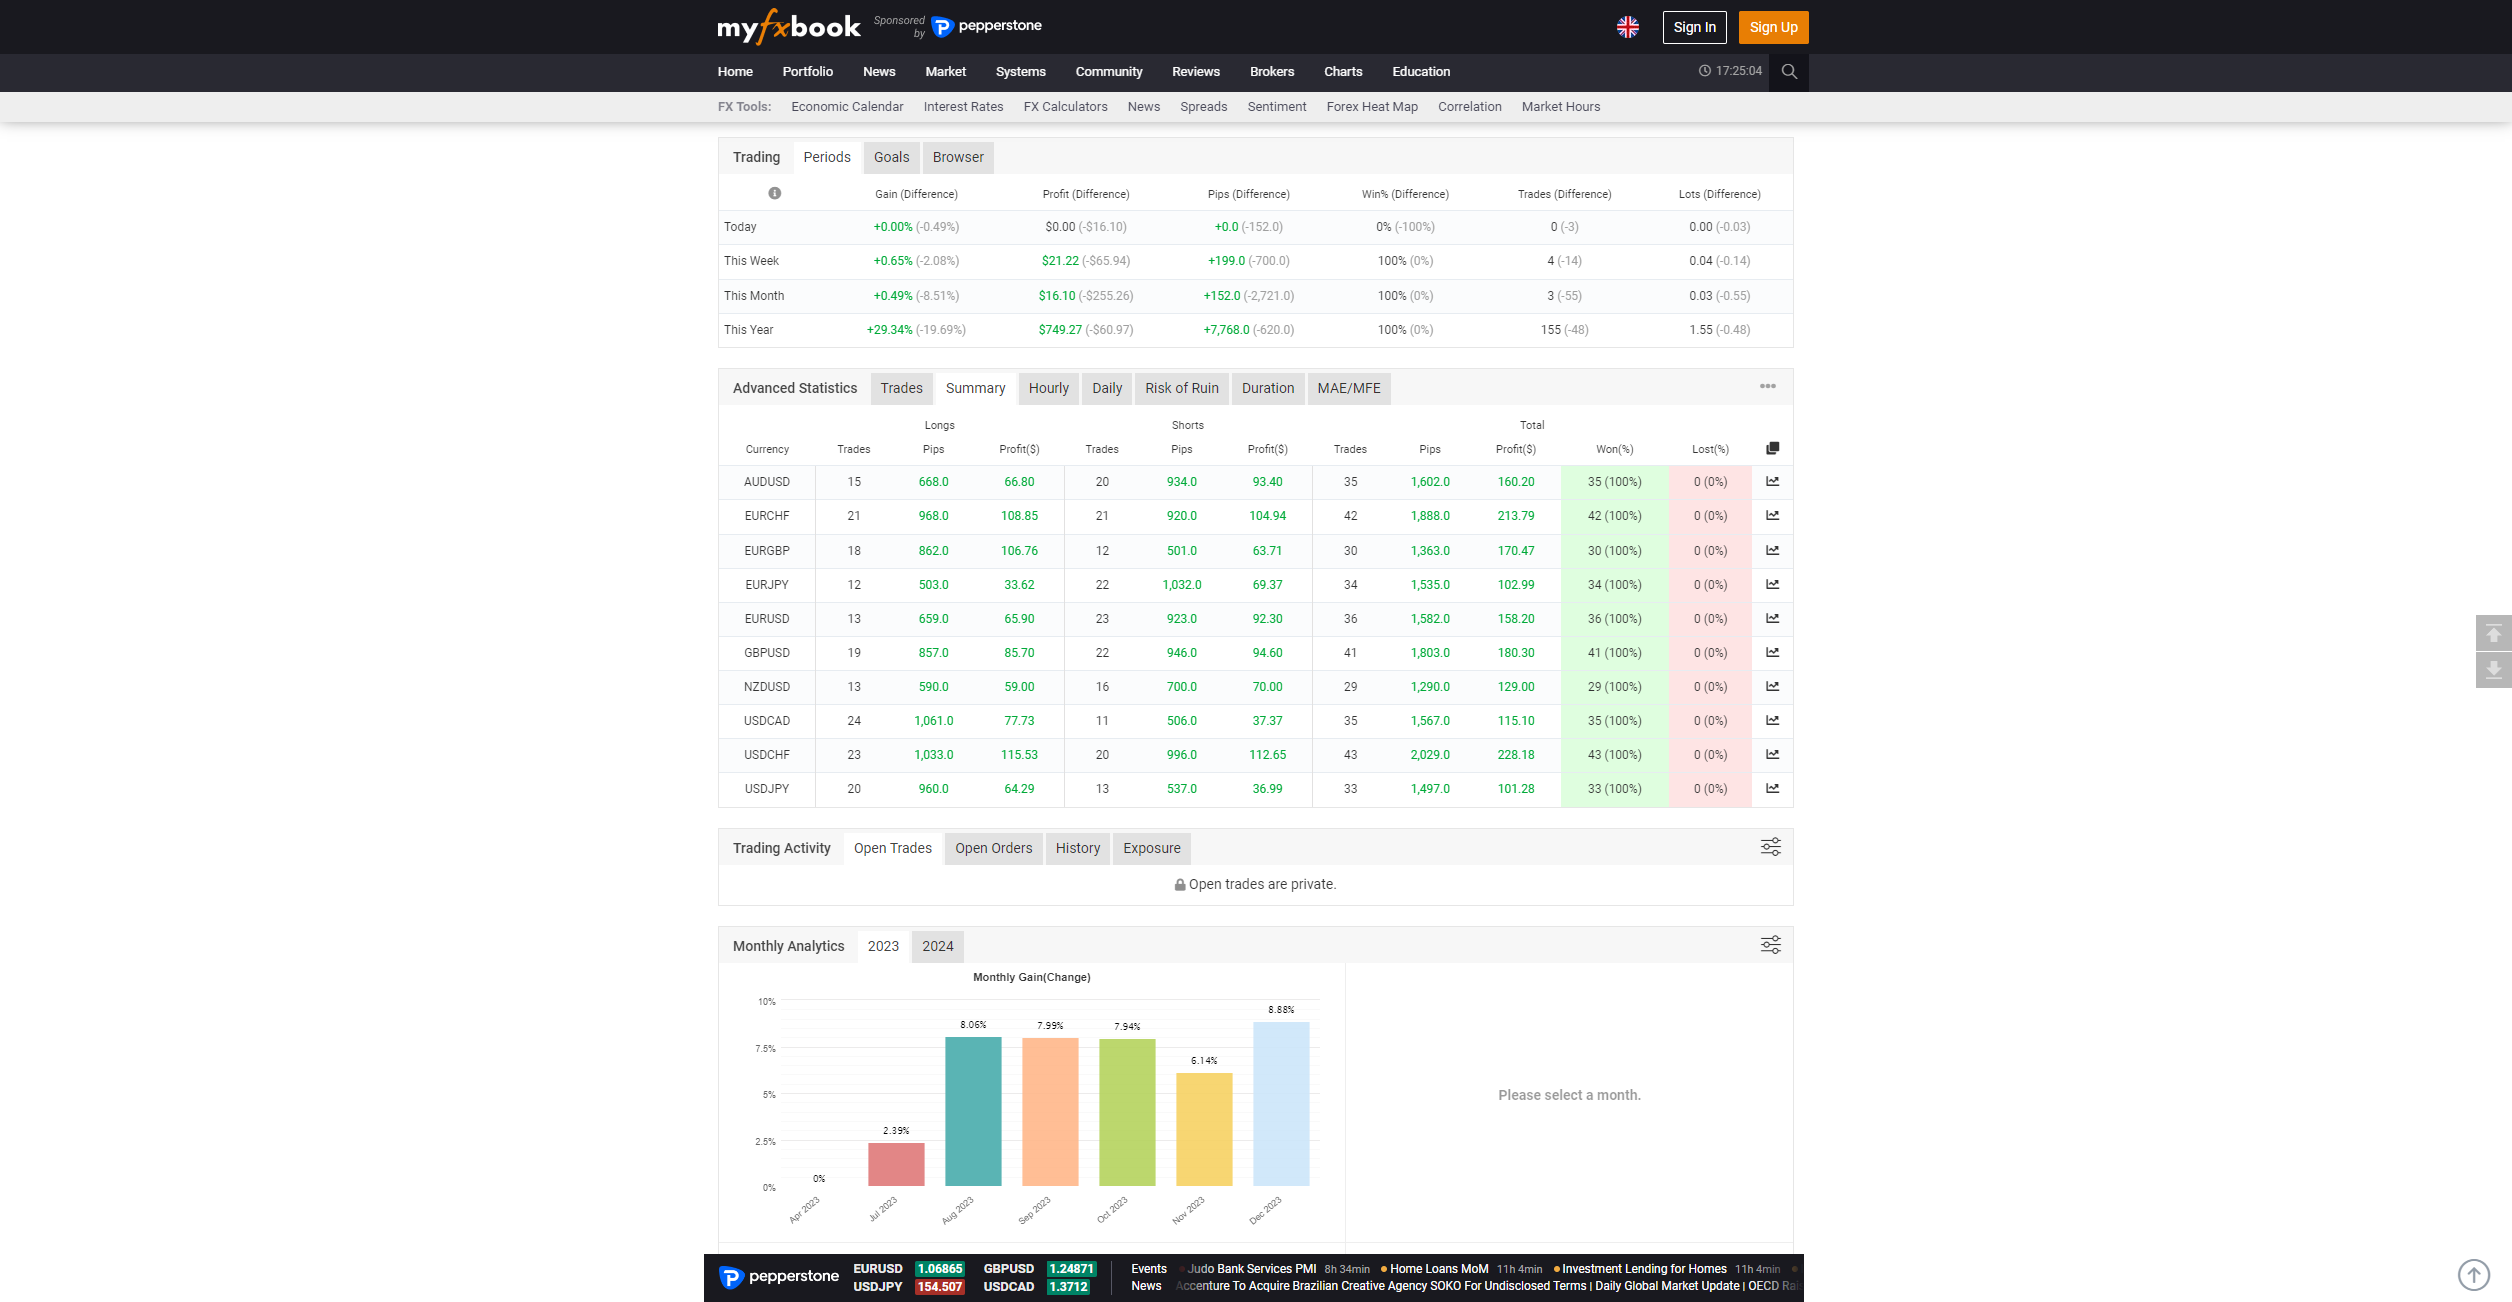Image resolution: width=2512 pixels, height=1302 pixels.
Task: Open chart icon for AUDUSD row
Action: tap(1772, 482)
